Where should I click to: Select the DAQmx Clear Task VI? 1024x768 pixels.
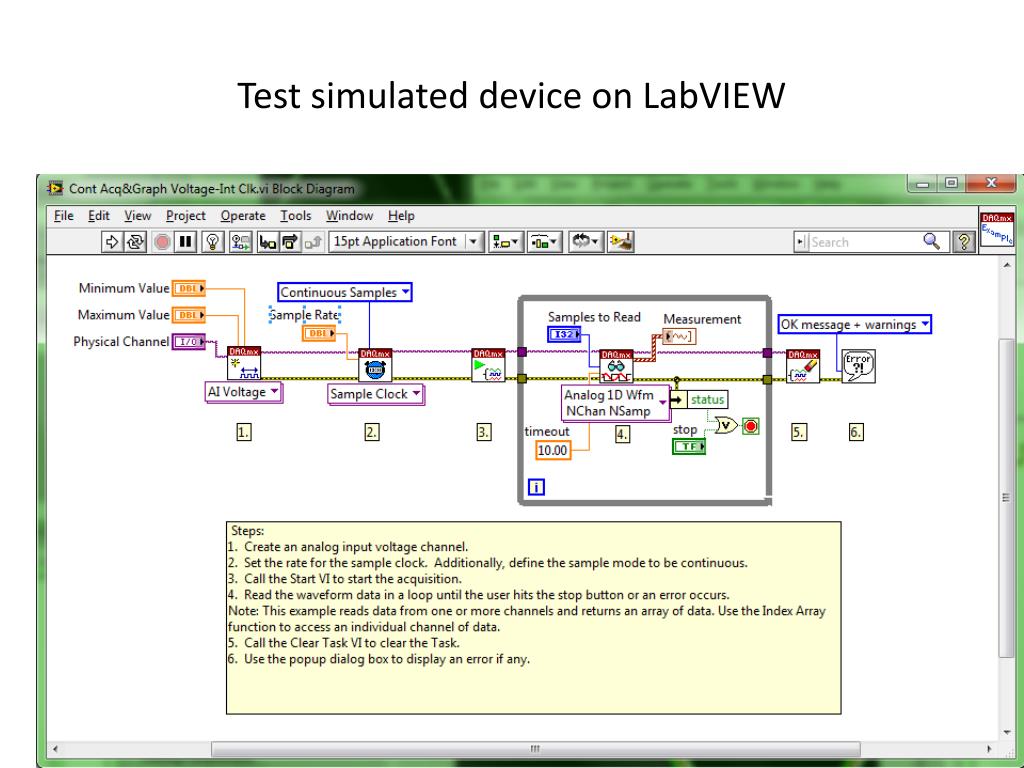point(803,366)
